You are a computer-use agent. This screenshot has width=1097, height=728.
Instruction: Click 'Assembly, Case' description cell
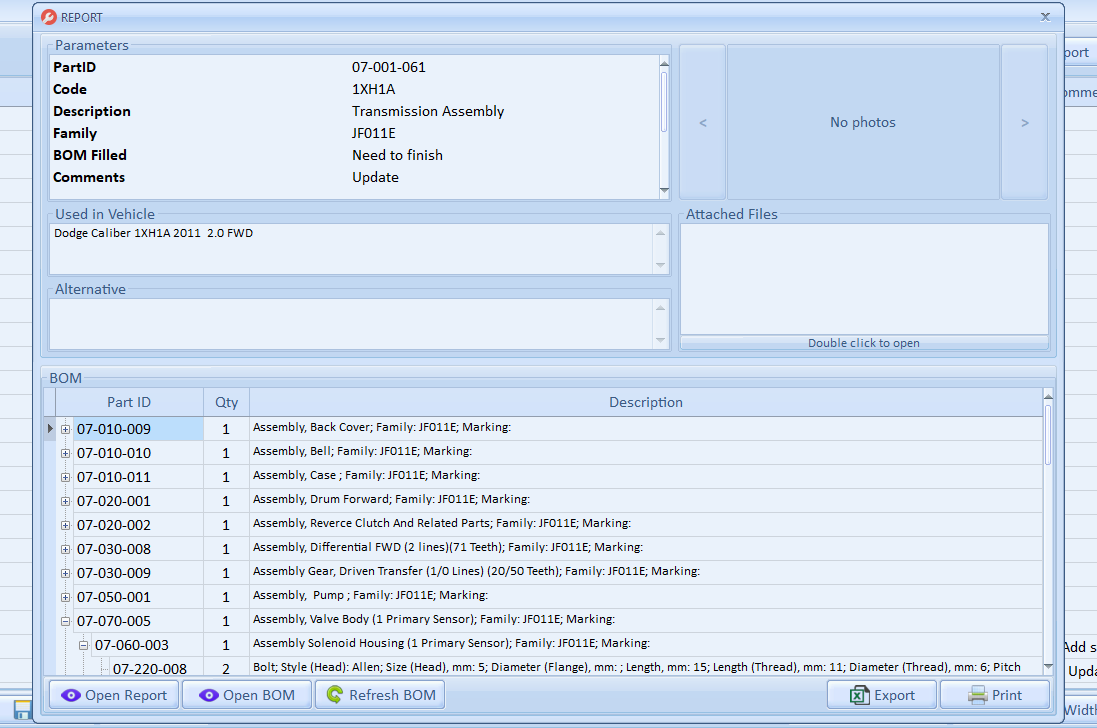646,476
